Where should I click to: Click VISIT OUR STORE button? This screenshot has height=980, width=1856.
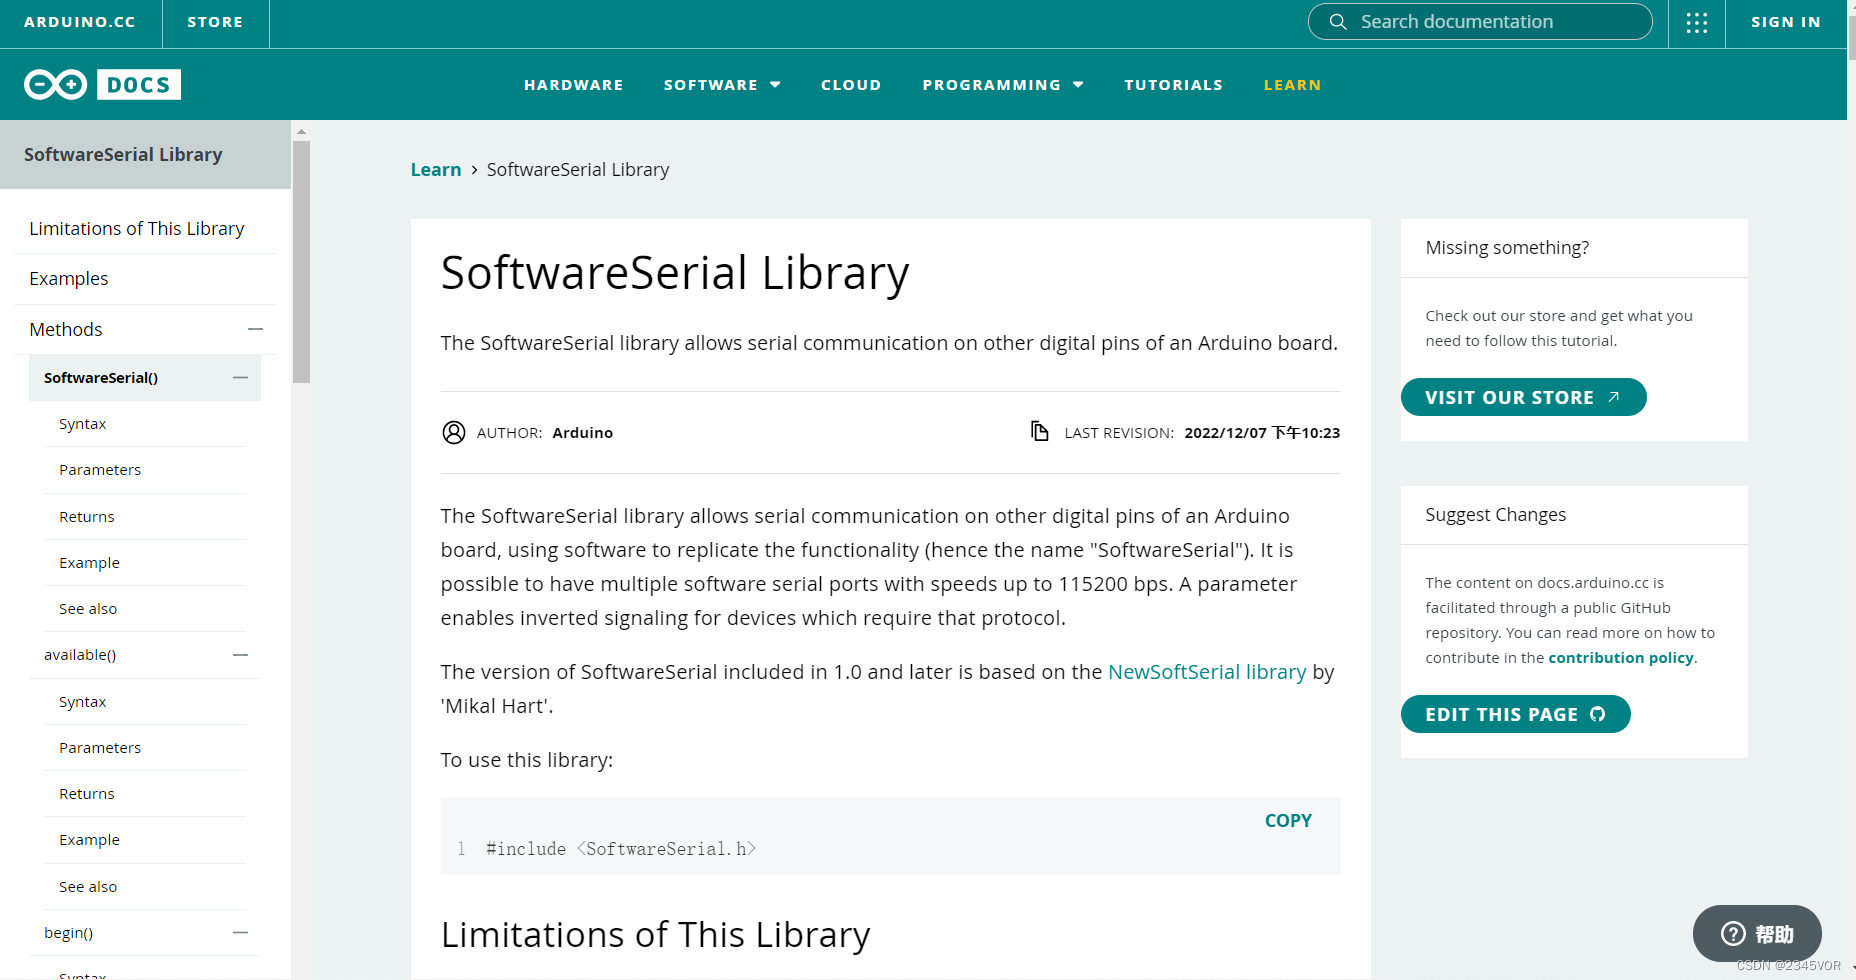point(1523,397)
